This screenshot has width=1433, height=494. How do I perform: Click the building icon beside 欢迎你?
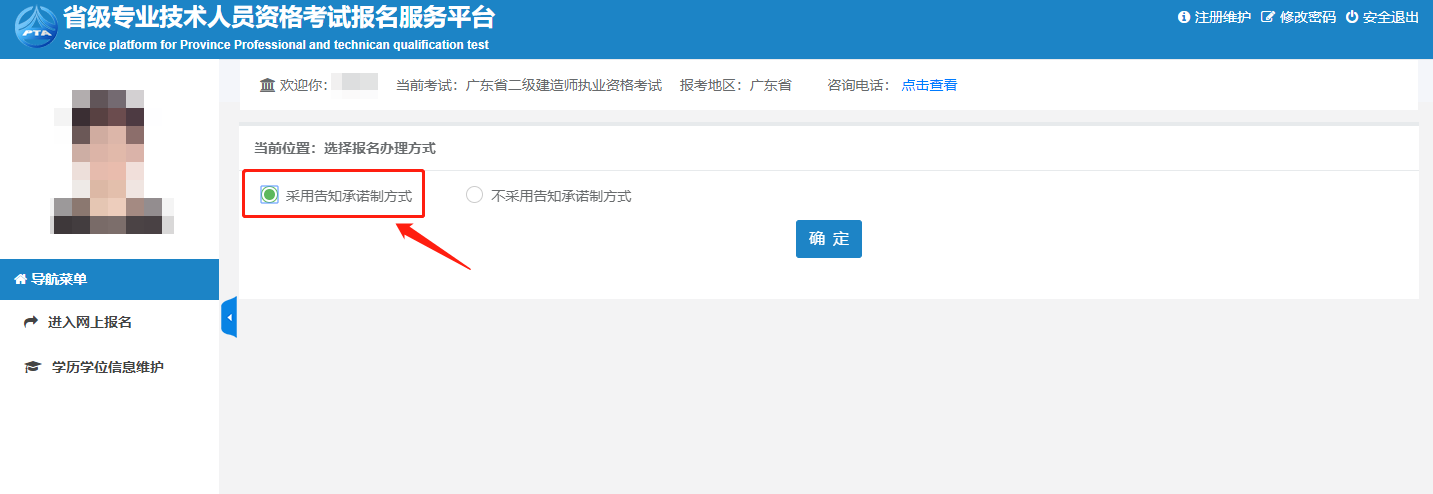point(267,85)
